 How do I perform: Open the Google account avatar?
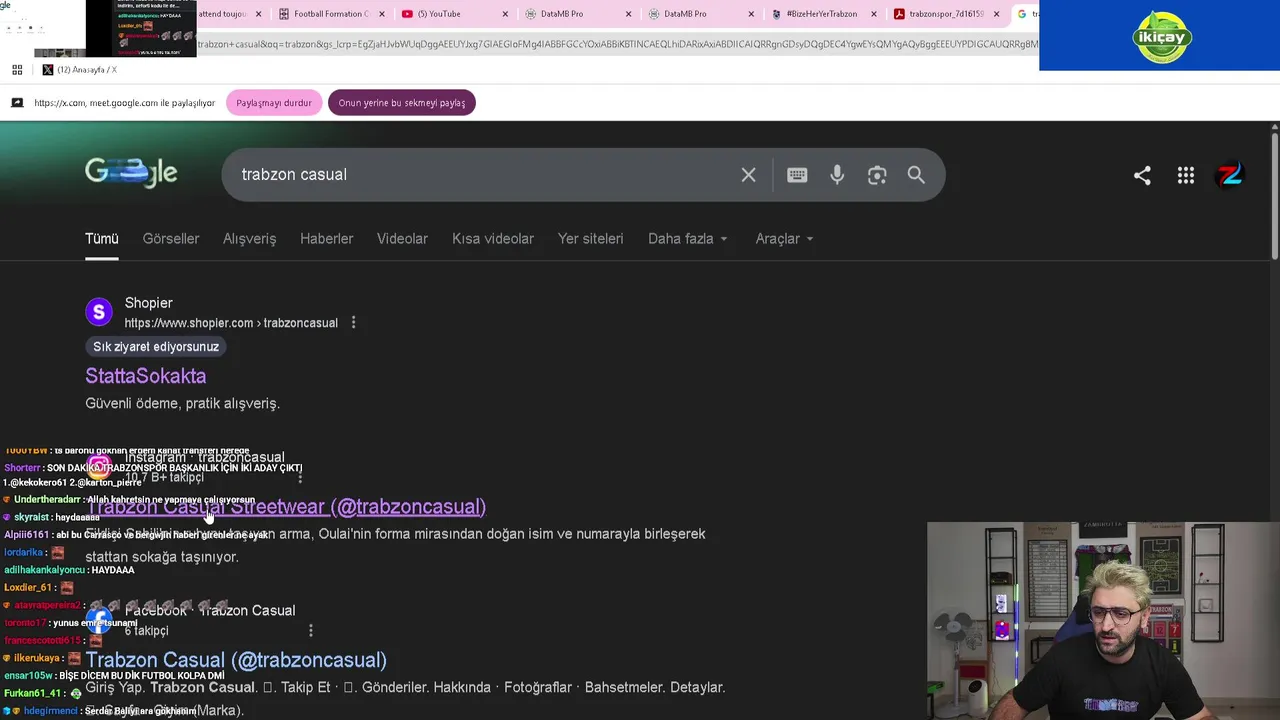[1230, 175]
